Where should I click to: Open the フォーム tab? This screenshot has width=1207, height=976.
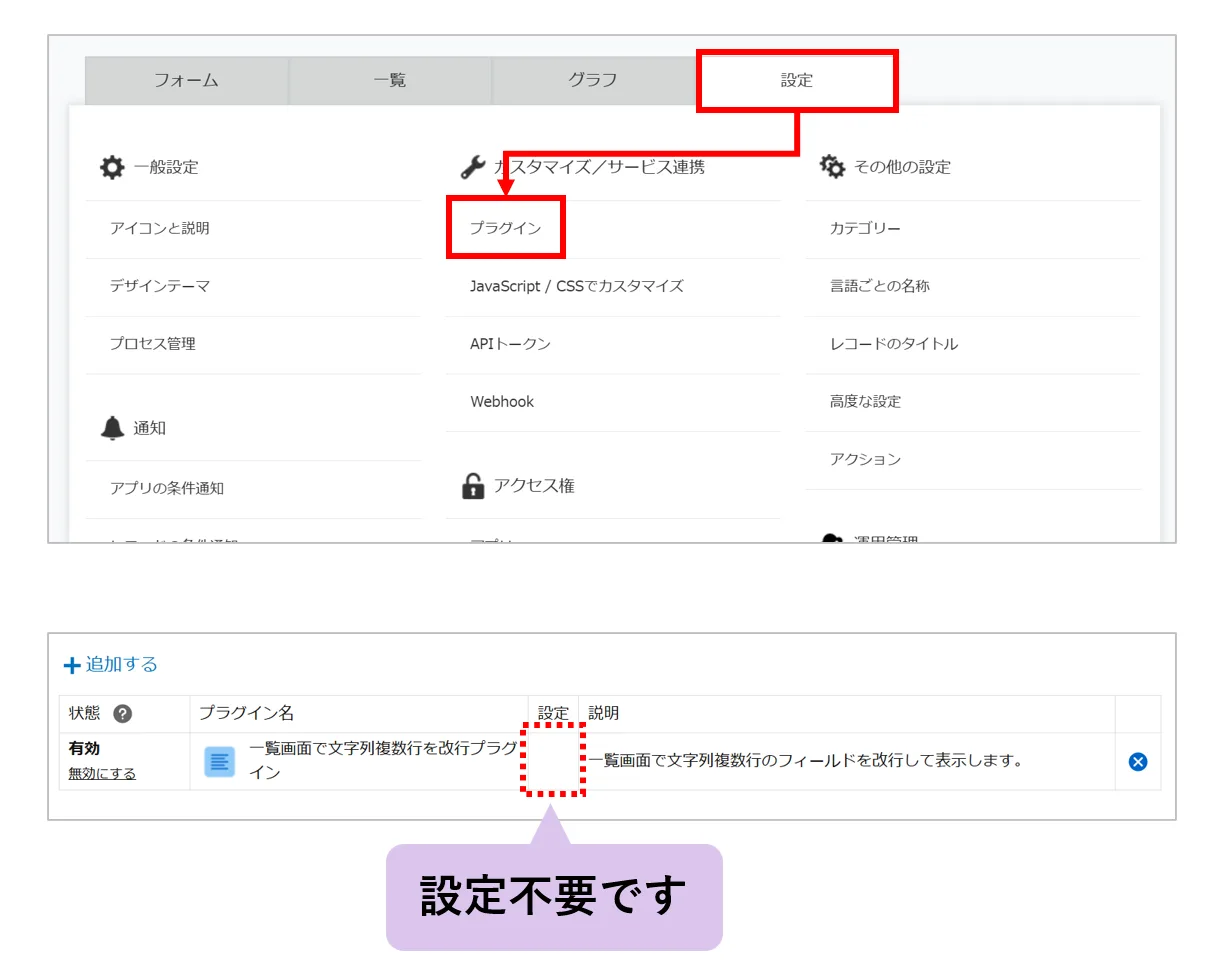coord(187,80)
